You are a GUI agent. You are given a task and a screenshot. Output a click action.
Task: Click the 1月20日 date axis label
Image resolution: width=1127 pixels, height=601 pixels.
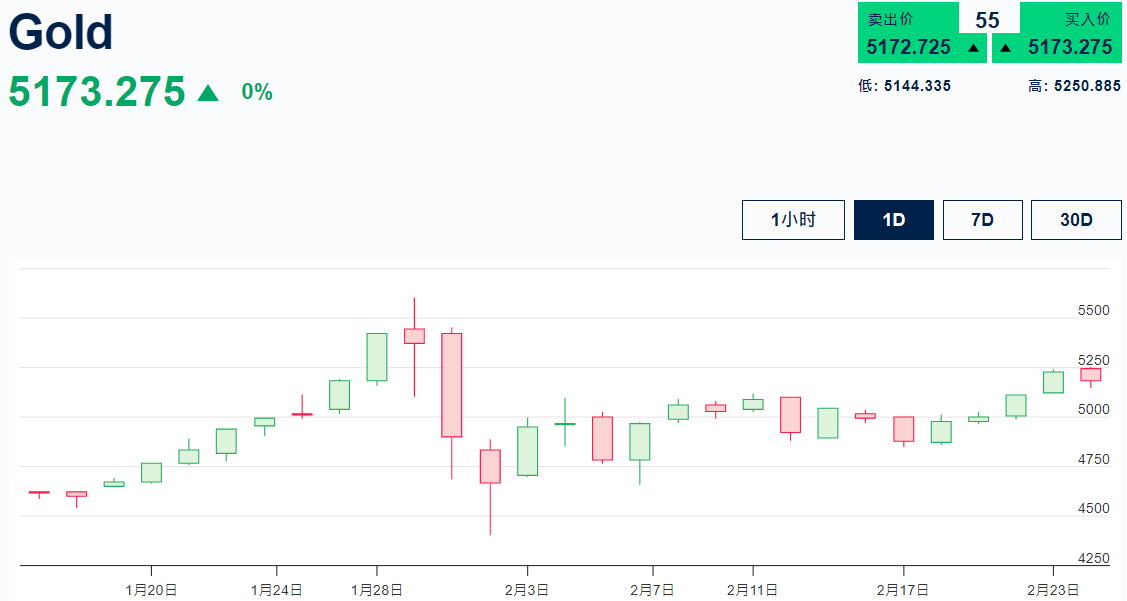tap(151, 590)
